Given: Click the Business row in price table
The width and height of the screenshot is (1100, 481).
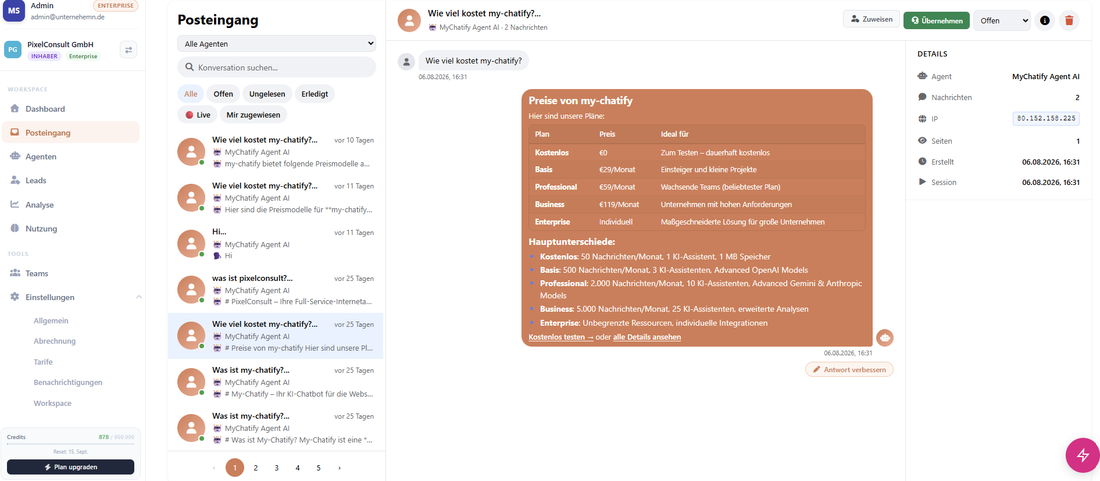Looking at the screenshot, I should (x=697, y=205).
